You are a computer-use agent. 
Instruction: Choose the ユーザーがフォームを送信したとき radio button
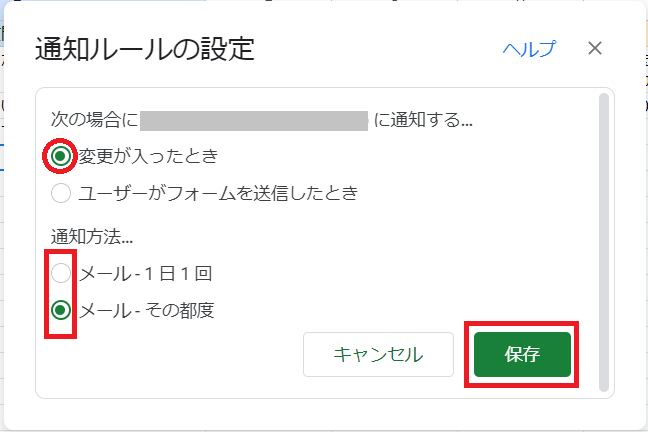point(61,192)
